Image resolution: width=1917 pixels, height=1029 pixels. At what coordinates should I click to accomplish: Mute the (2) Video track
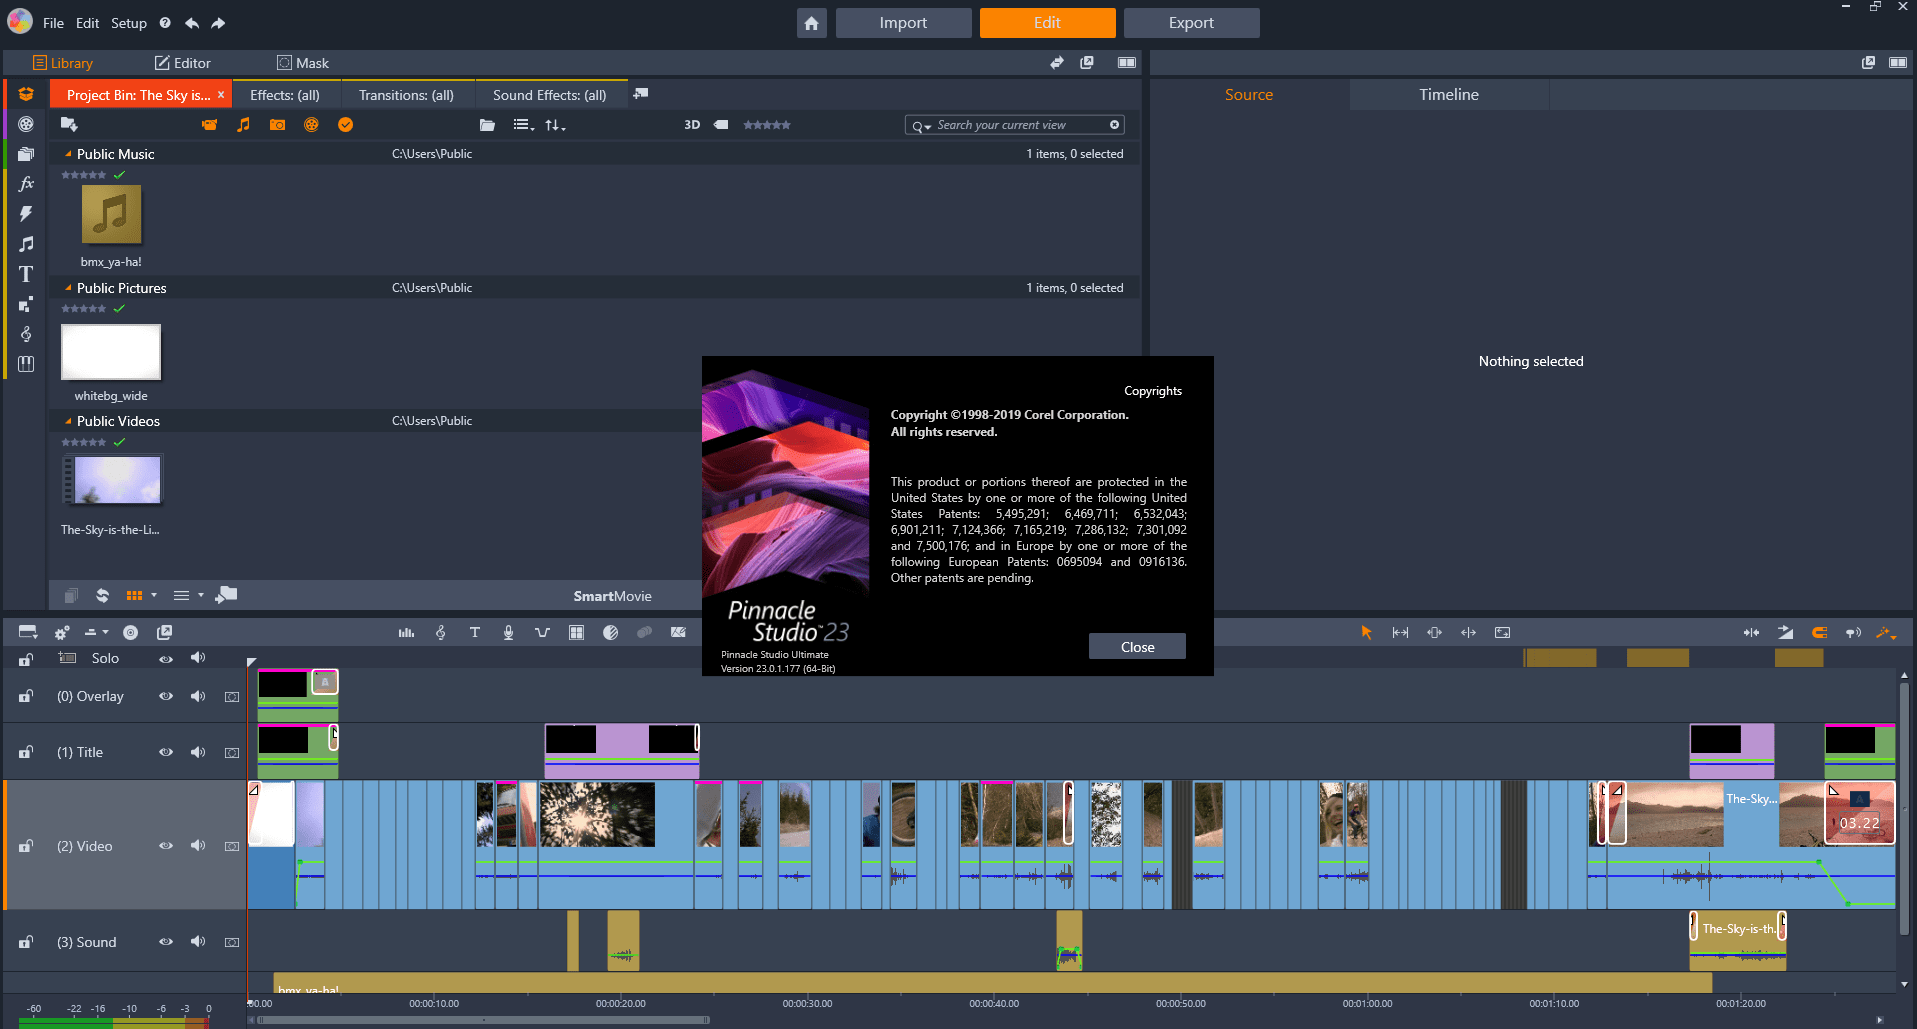click(198, 845)
